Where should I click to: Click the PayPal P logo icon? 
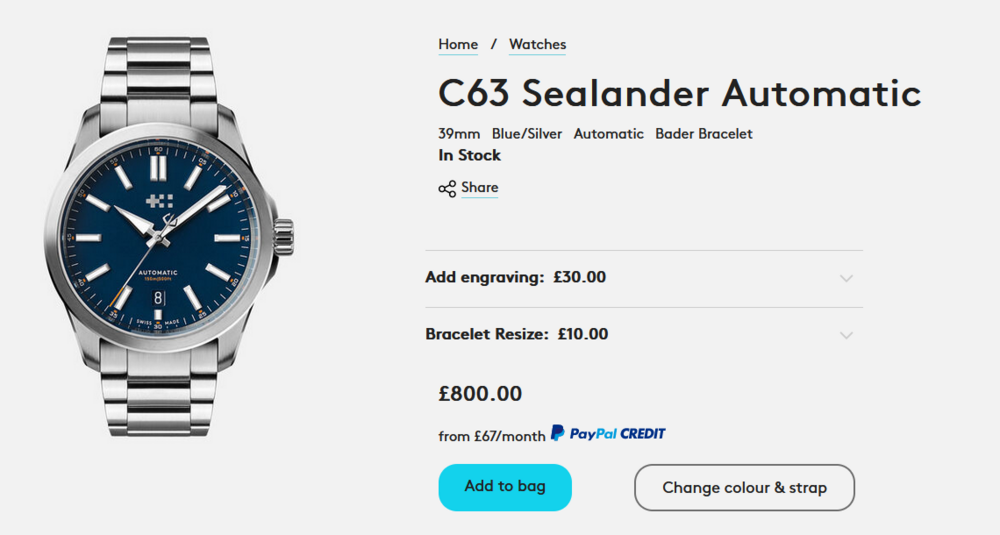click(x=557, y=433)
